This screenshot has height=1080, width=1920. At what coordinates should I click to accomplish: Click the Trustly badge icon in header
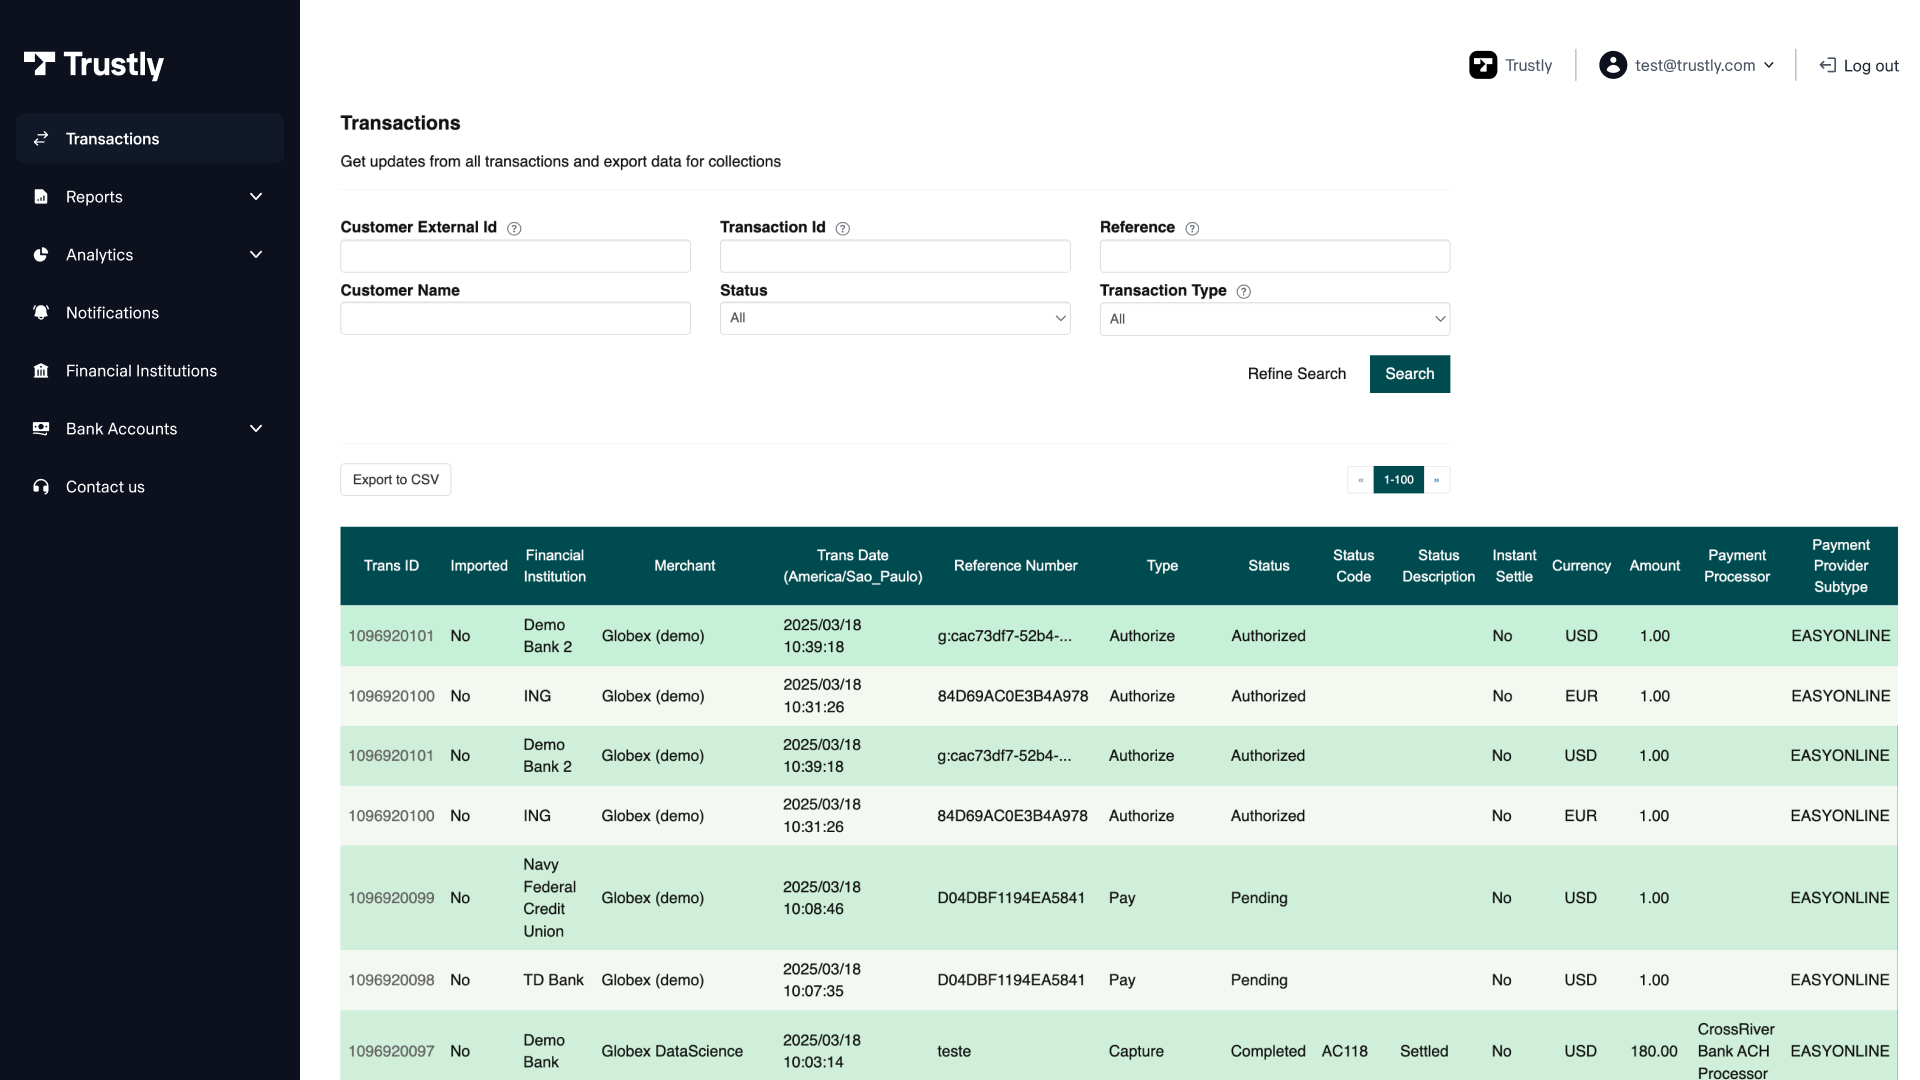(1483, 65)
